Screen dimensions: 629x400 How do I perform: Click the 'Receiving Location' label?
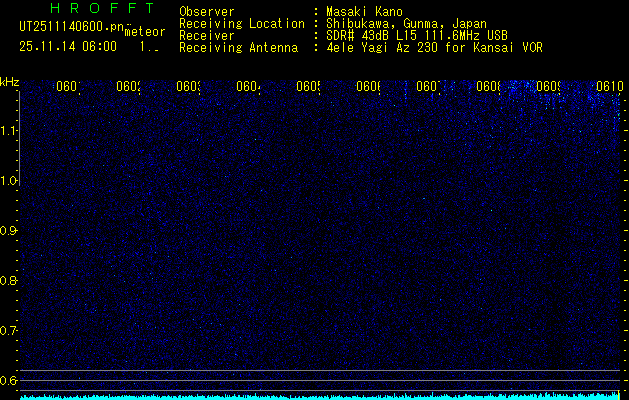coord(242,24)
